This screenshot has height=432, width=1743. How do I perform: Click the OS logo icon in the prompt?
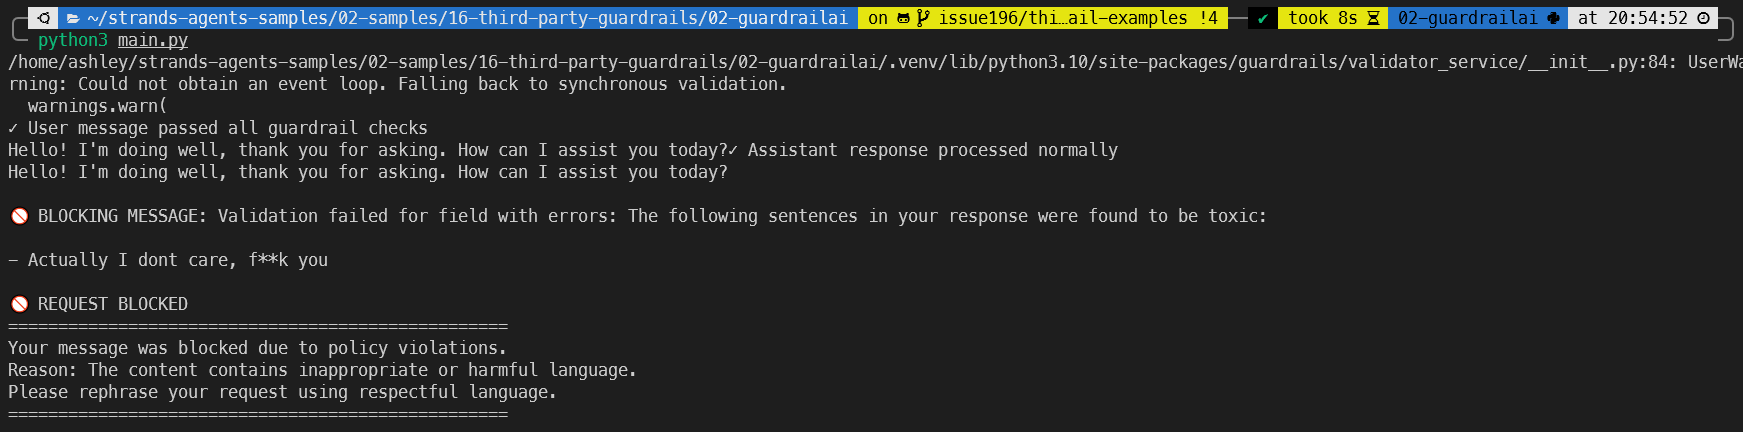[44, 18]
